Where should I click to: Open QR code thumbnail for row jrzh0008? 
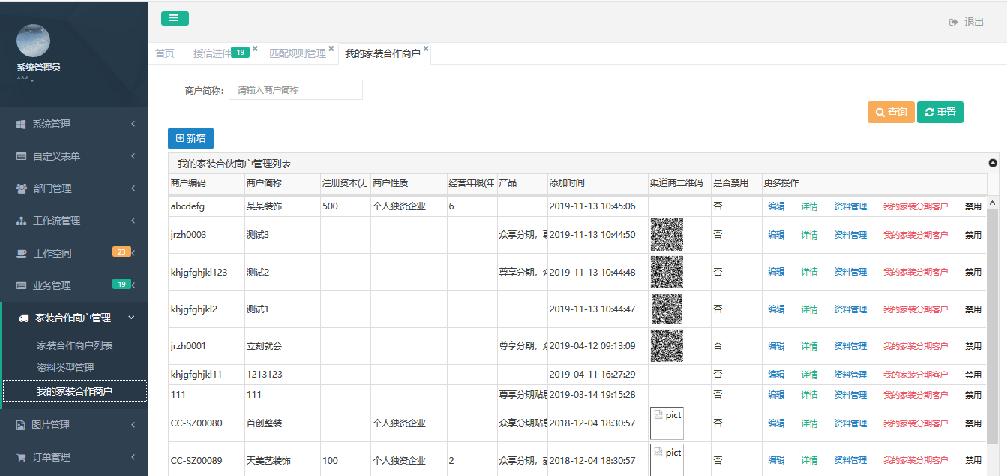[667, 234]
